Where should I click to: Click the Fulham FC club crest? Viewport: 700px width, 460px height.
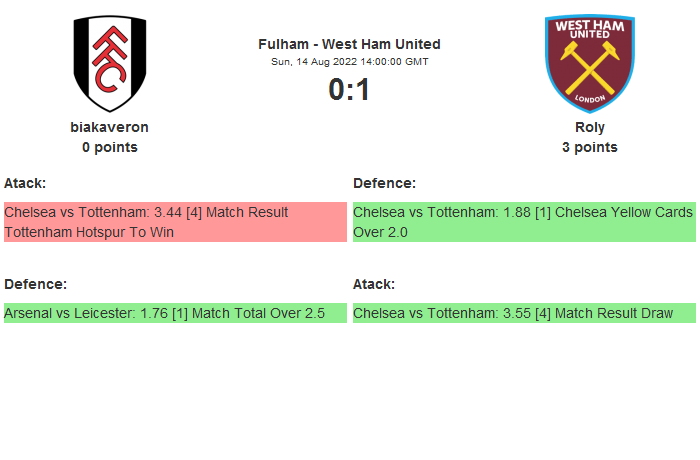click(110, 63)
